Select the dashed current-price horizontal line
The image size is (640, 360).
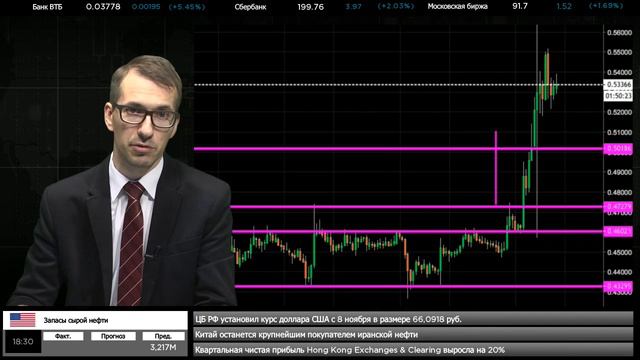coord(398,85)
